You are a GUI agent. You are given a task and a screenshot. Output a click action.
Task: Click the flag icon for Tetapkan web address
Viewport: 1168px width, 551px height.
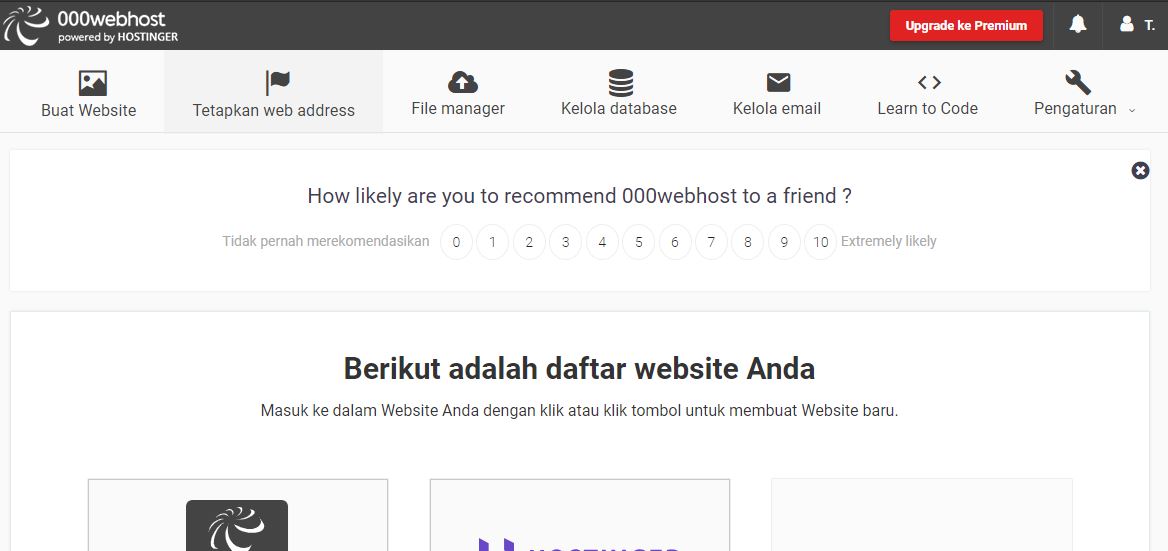(277, 83)
